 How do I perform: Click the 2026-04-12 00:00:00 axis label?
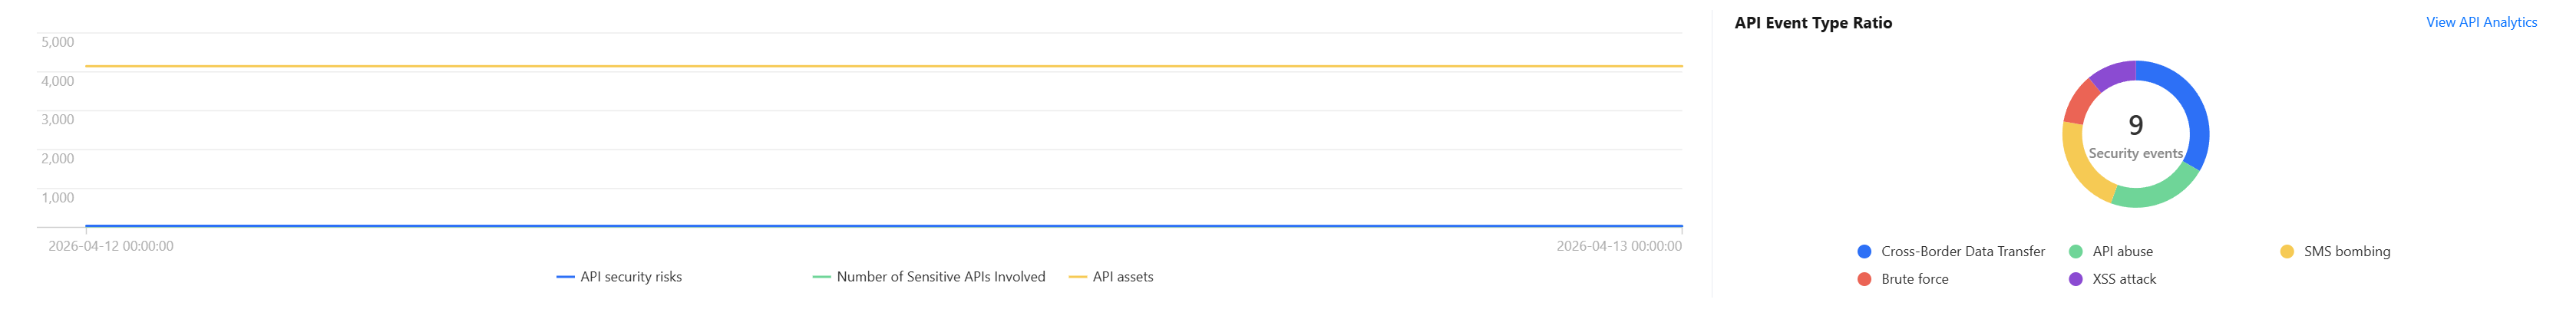(110, 246)
